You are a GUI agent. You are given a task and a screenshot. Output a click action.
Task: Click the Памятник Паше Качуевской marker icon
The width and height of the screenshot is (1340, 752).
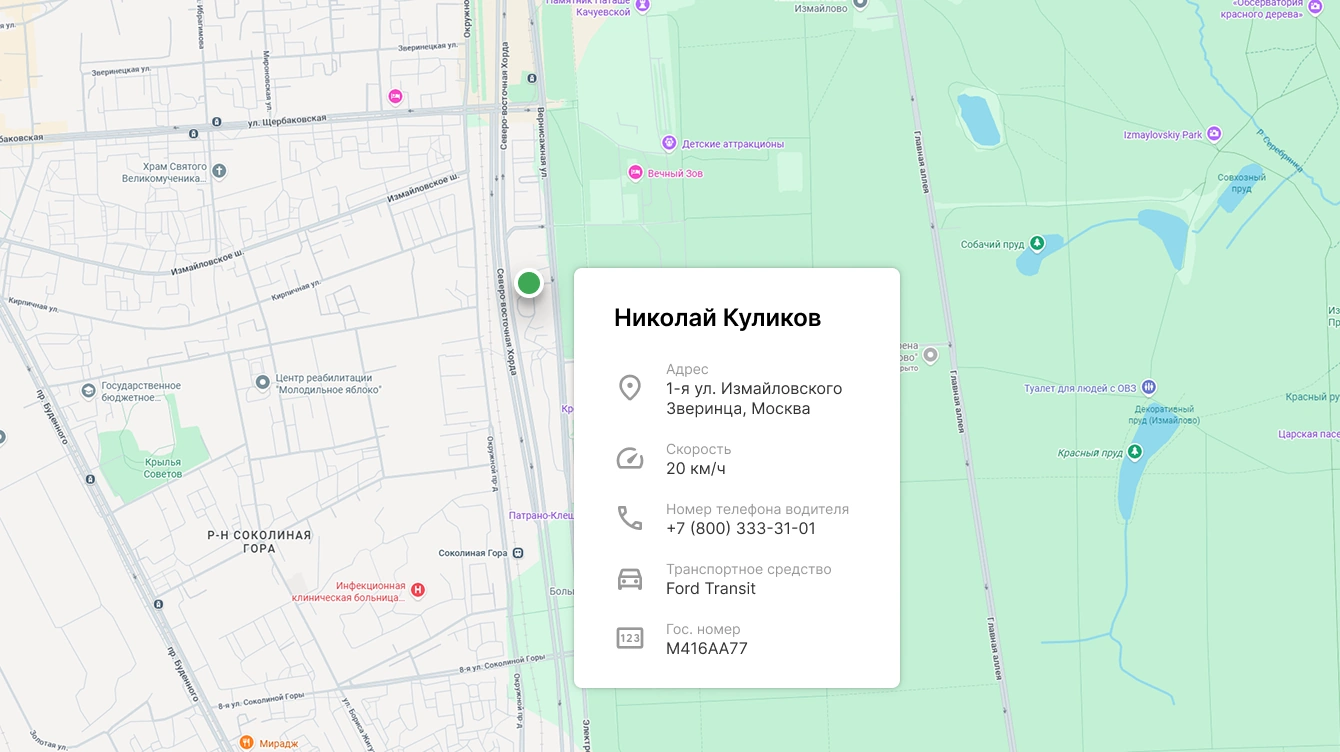coord(643,6)
